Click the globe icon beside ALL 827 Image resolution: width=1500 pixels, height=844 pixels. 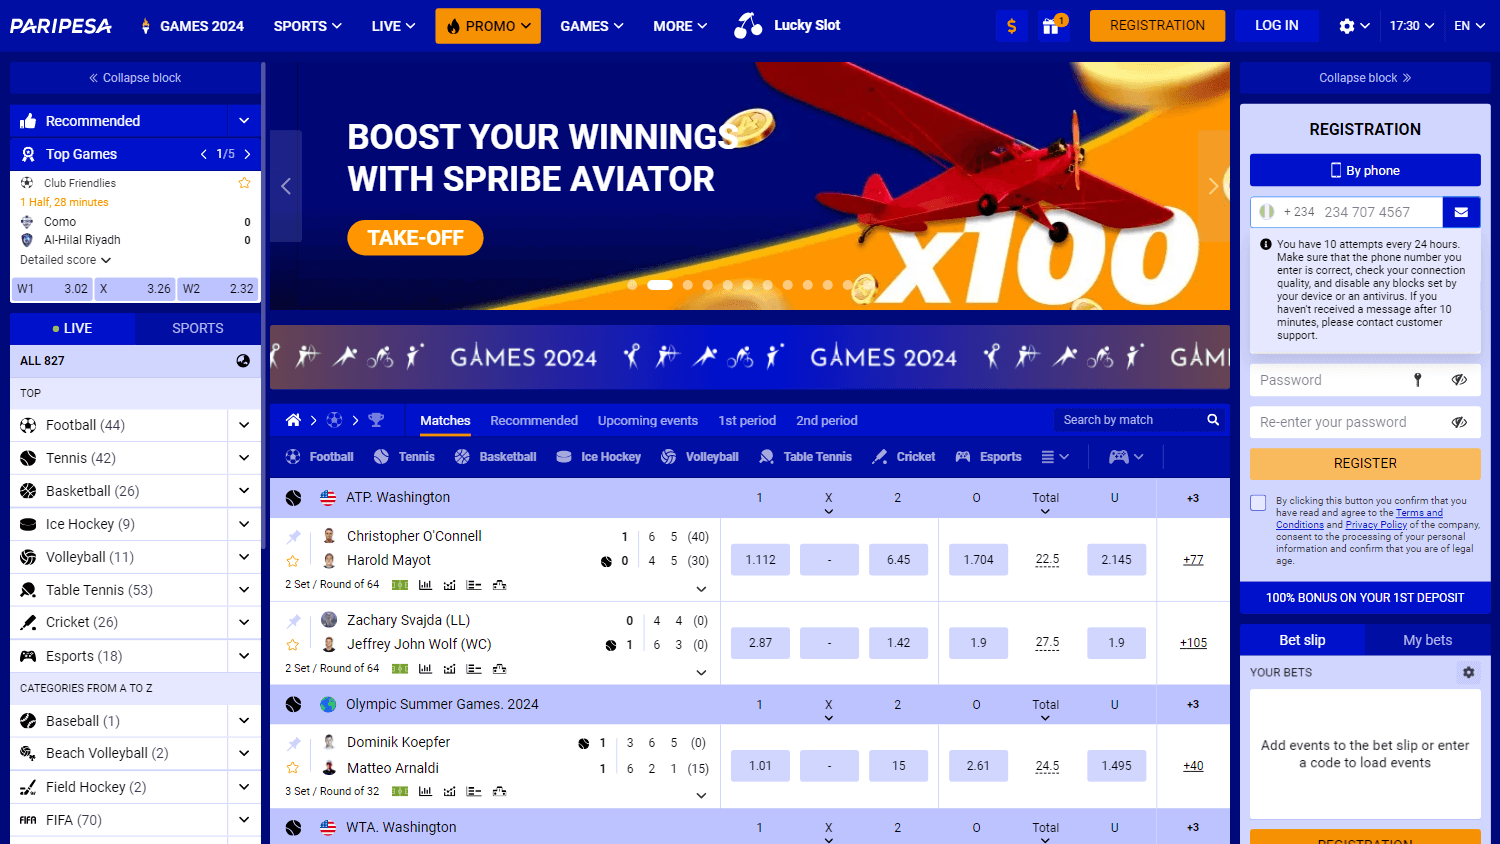click(243, 361)
